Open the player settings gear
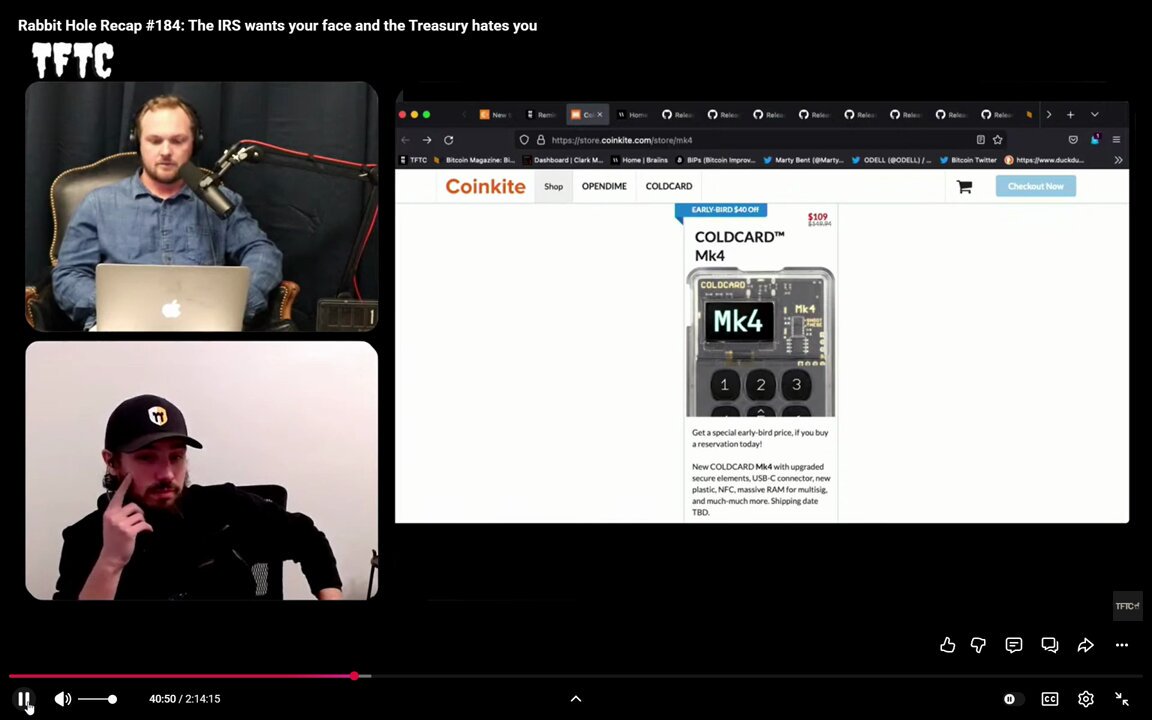This screenshot has width=1152, height=720. [x=1086, y=699]
